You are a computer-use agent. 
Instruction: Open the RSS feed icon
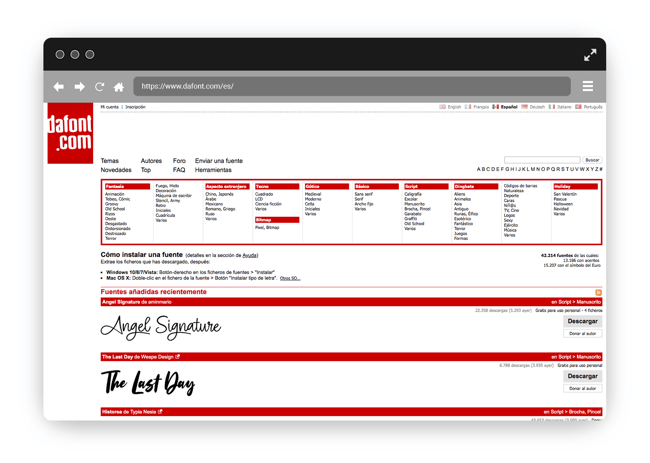click(x=599, y=292)
